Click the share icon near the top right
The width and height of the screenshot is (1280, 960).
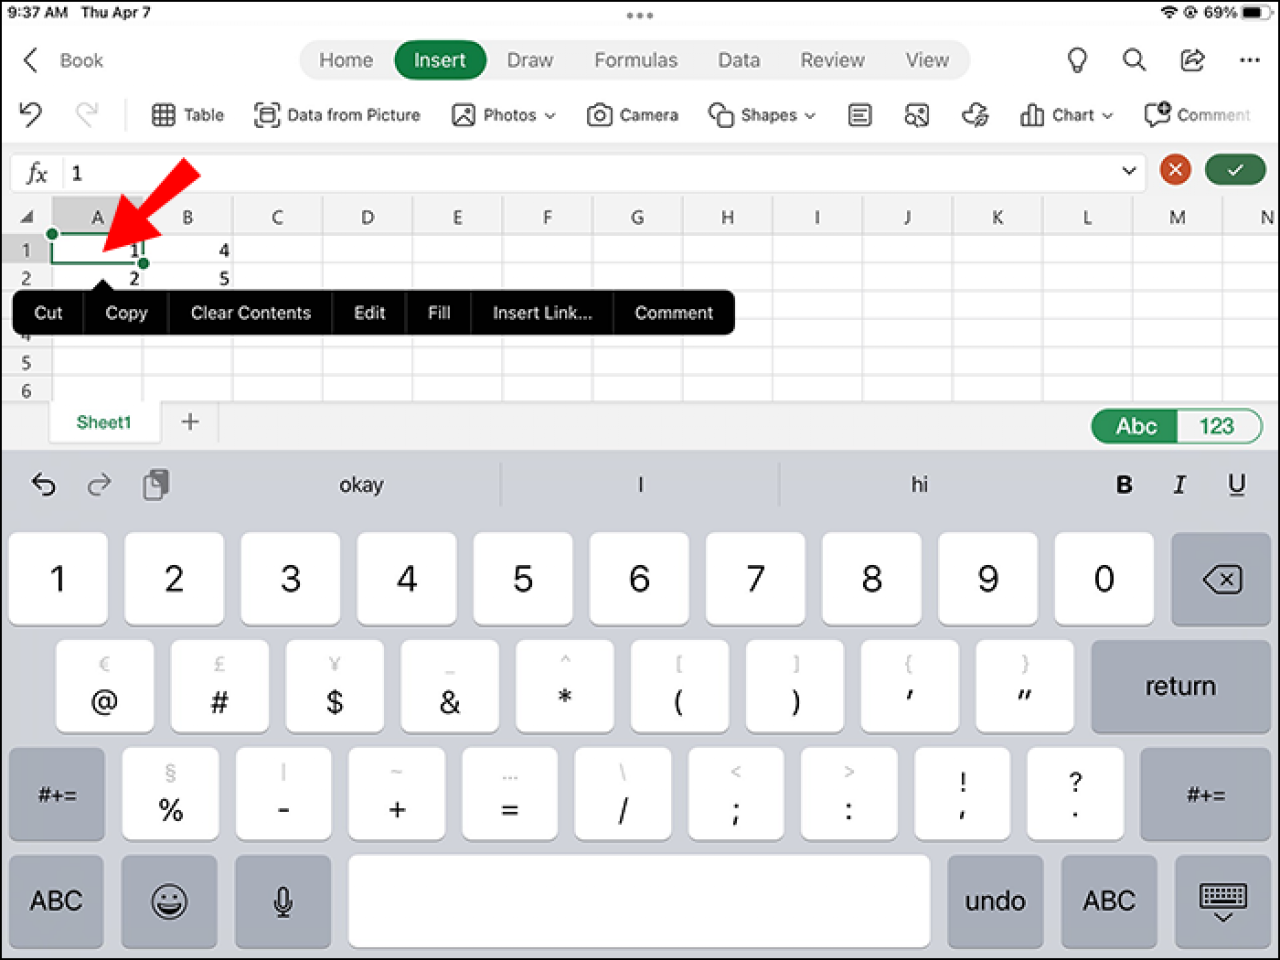click(1192, 60)
